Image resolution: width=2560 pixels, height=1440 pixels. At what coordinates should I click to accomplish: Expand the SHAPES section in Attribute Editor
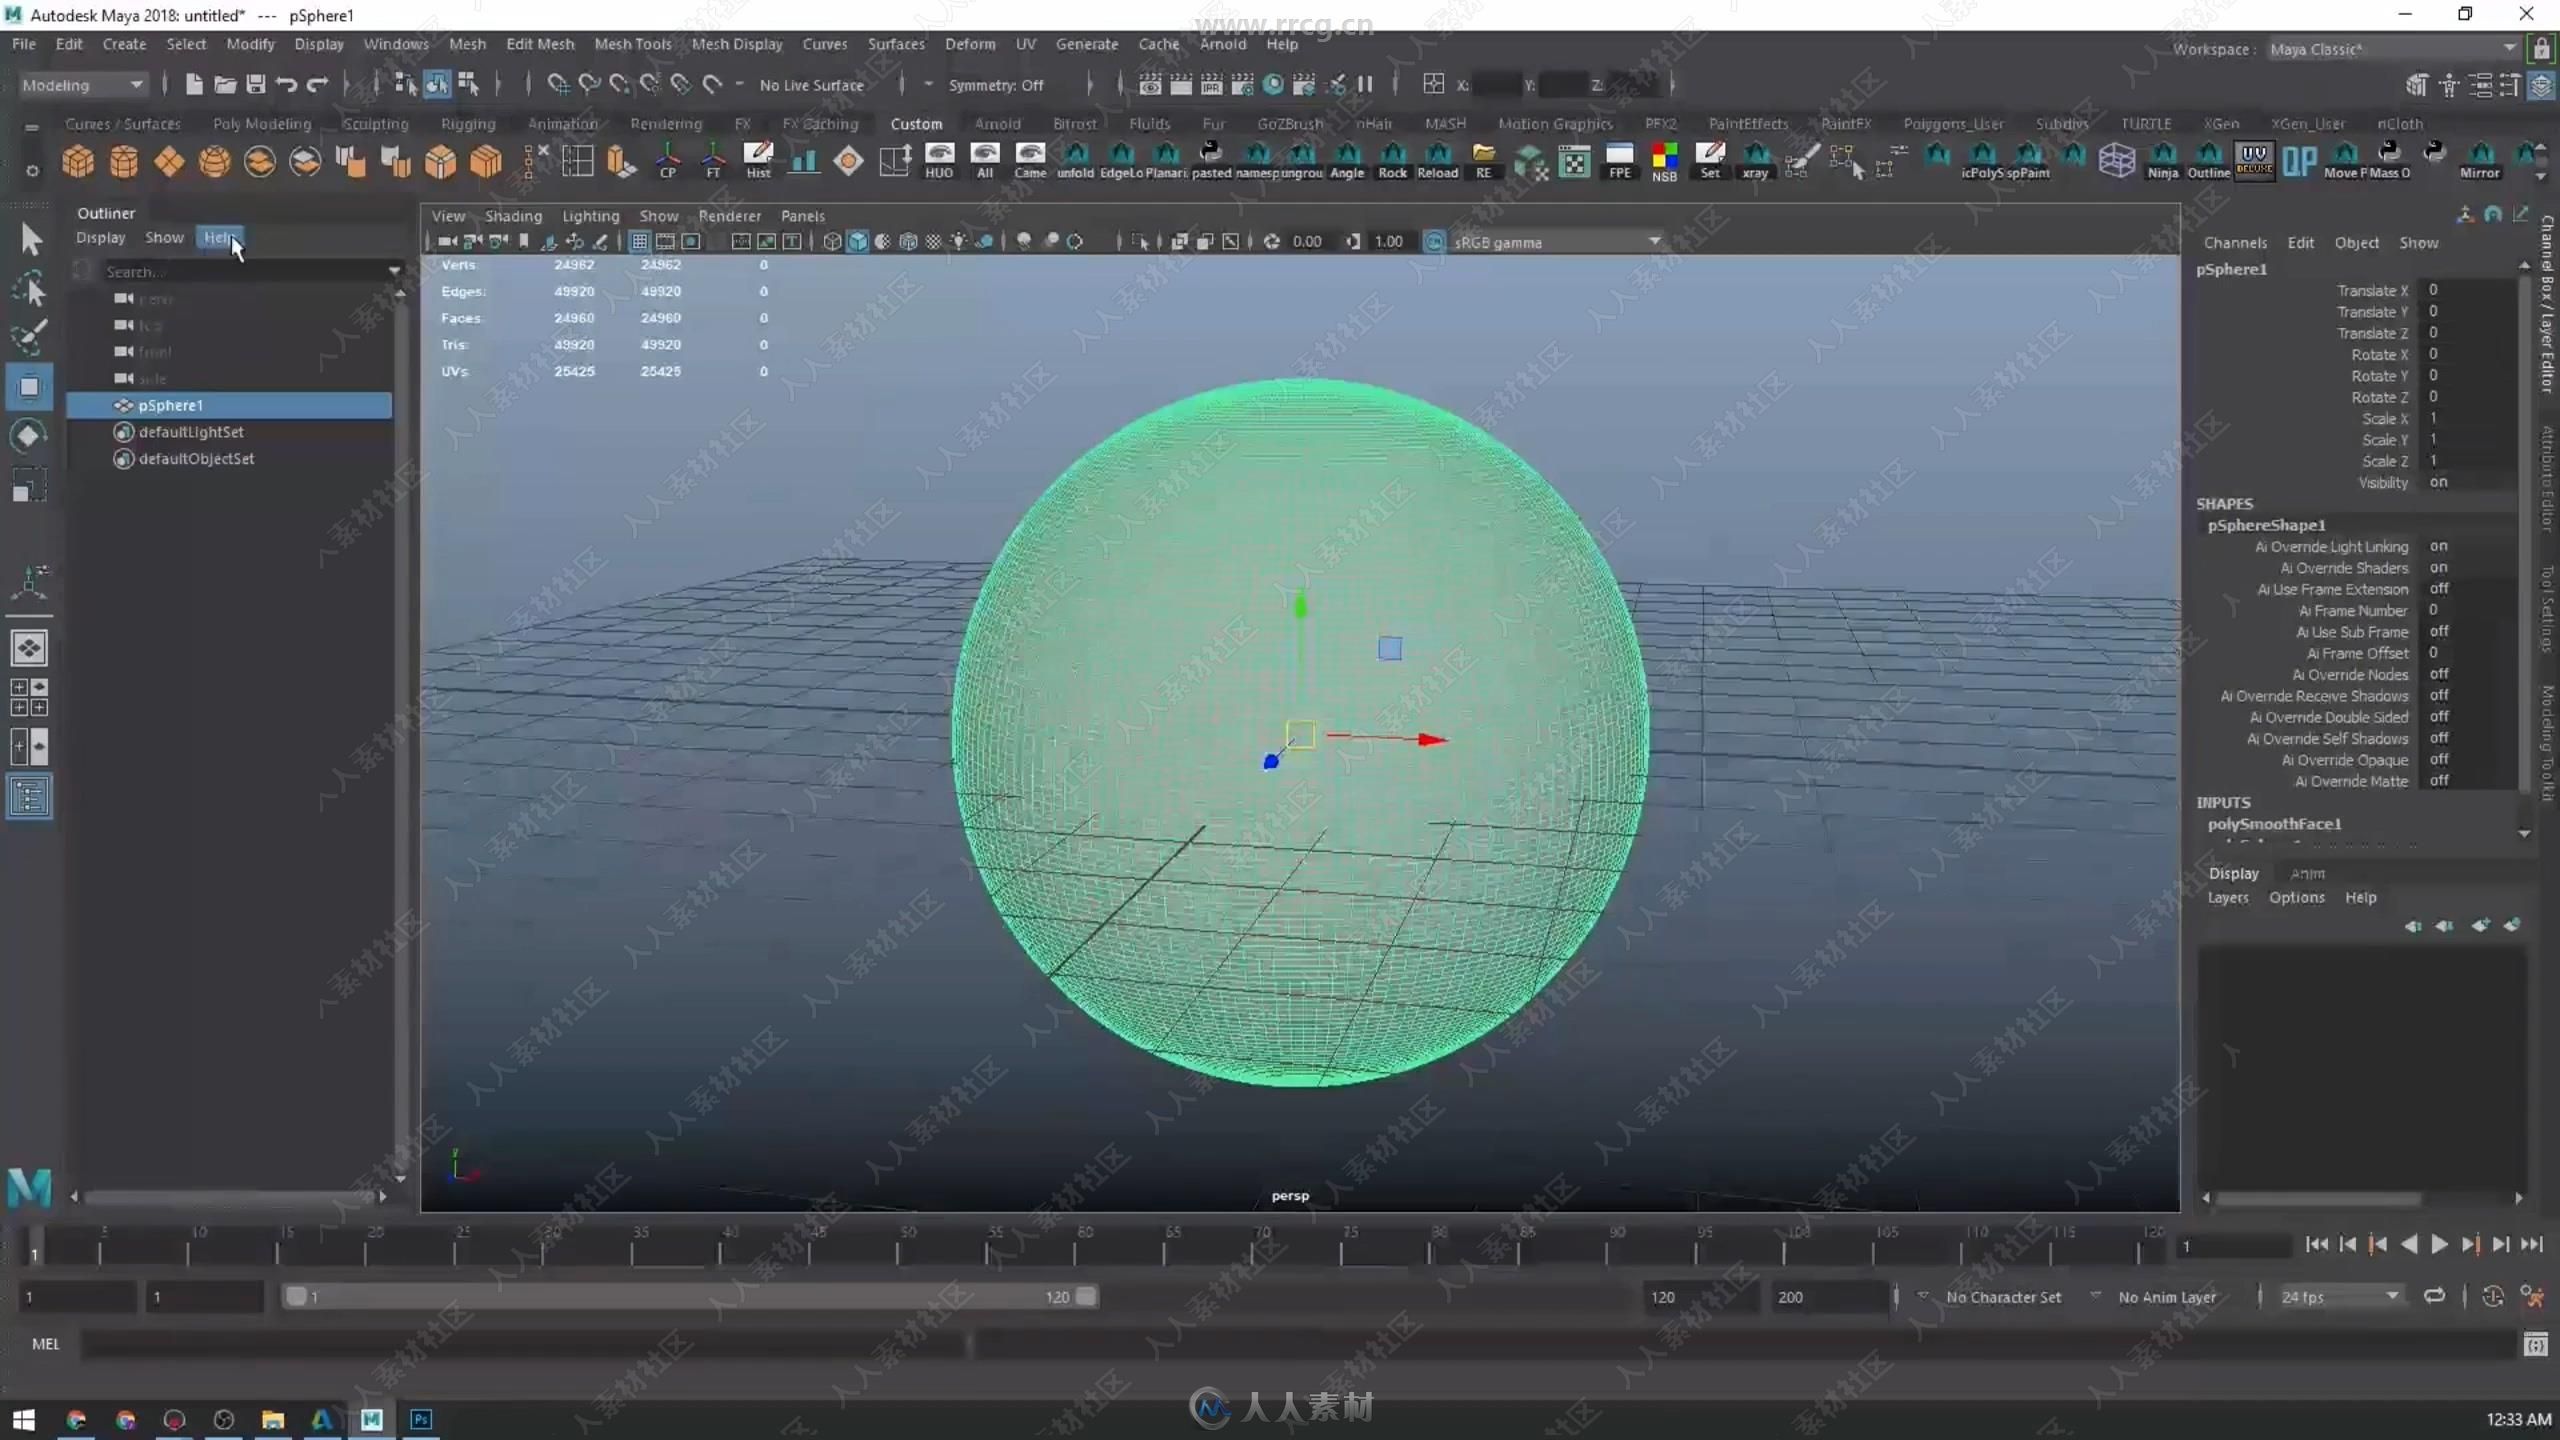2224,503
